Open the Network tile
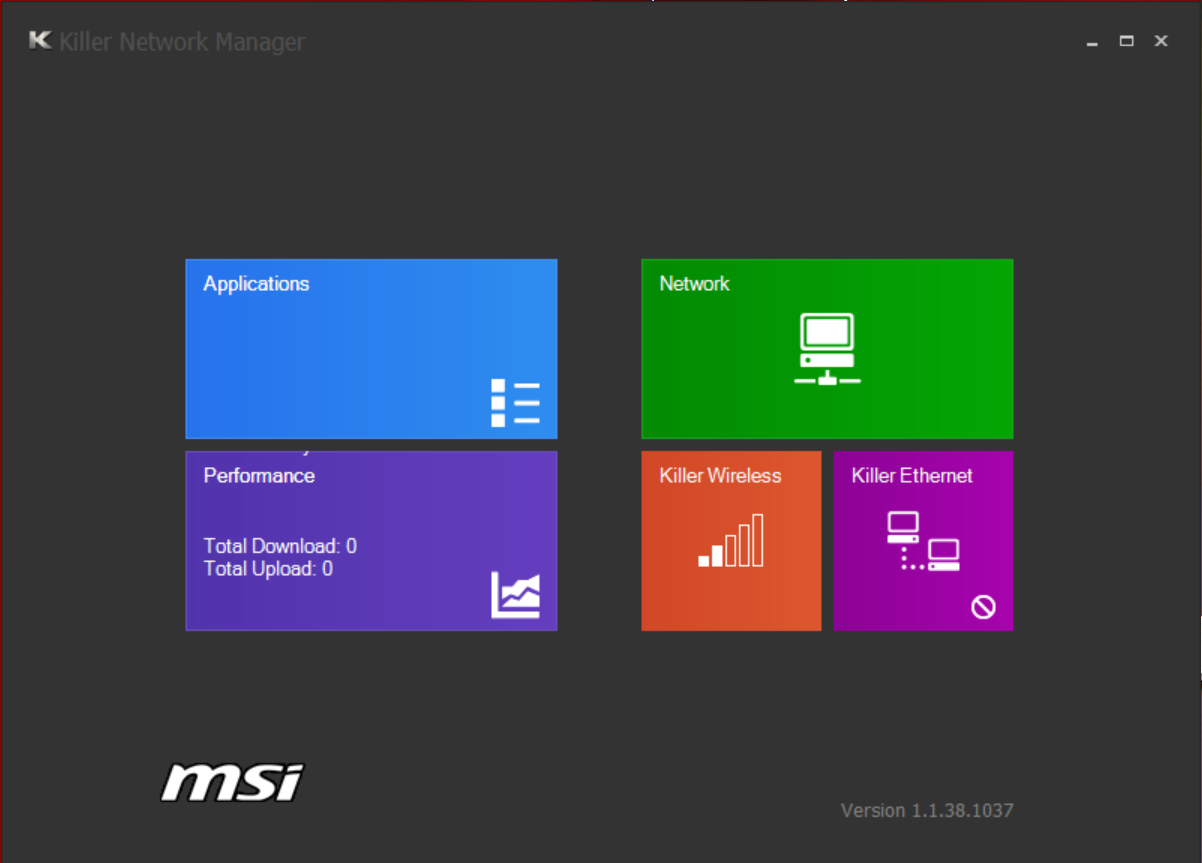The image size is (1202, 863). click(x=827, y=349)
